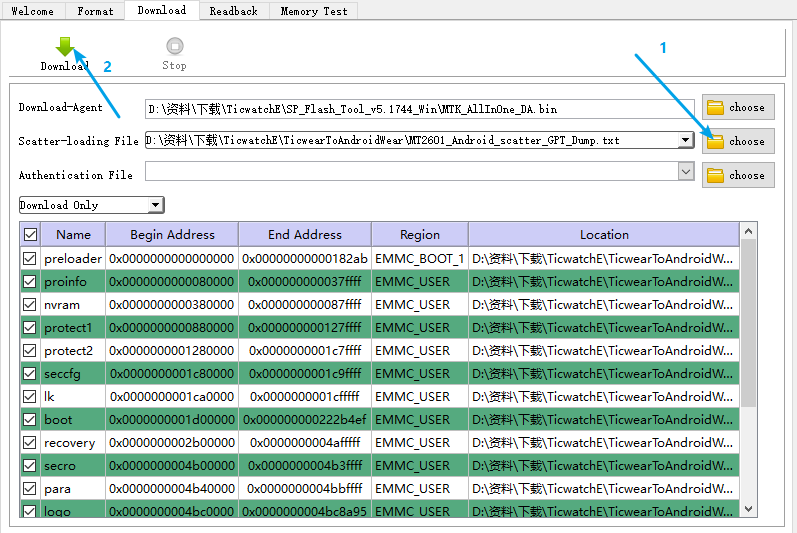Click the Download-Agent path field
This screenshot has width=797, height=533.
(x=419, y=109)
